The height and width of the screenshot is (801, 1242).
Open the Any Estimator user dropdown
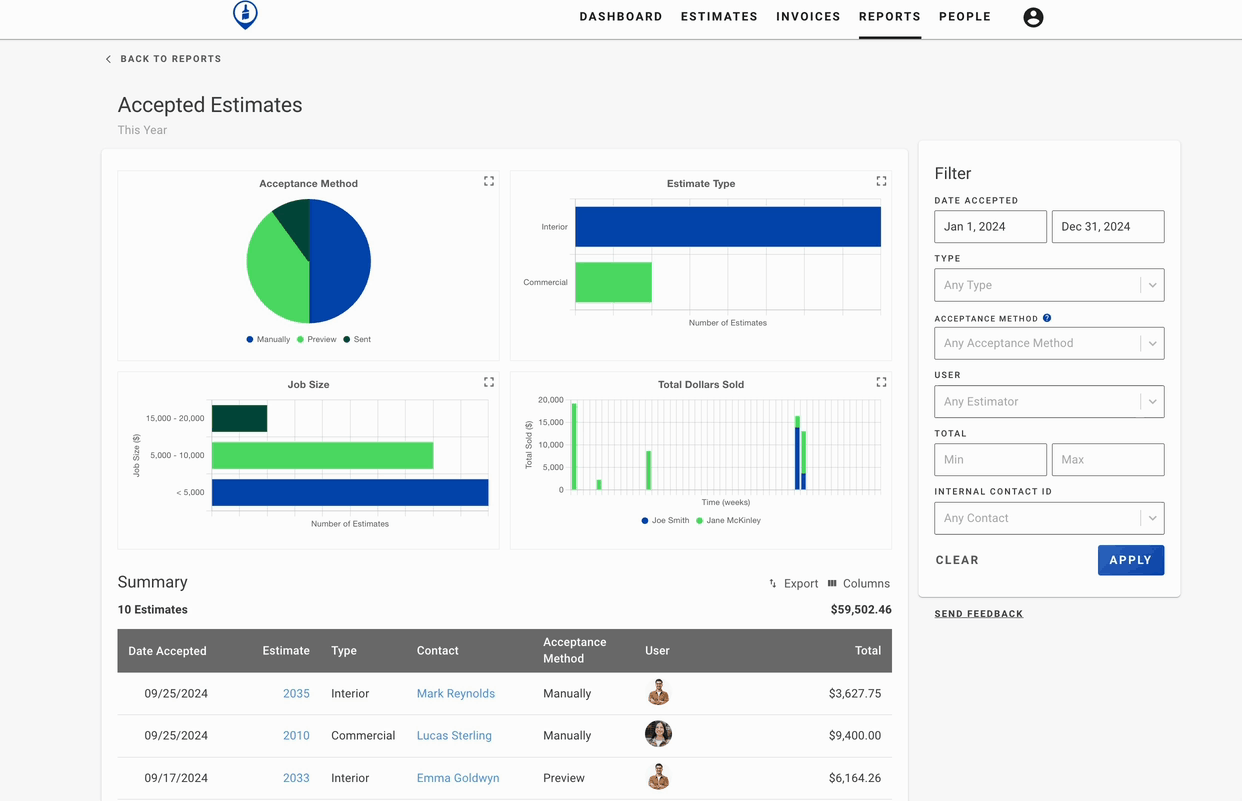pyautogui.click(x=1049, y=402)
